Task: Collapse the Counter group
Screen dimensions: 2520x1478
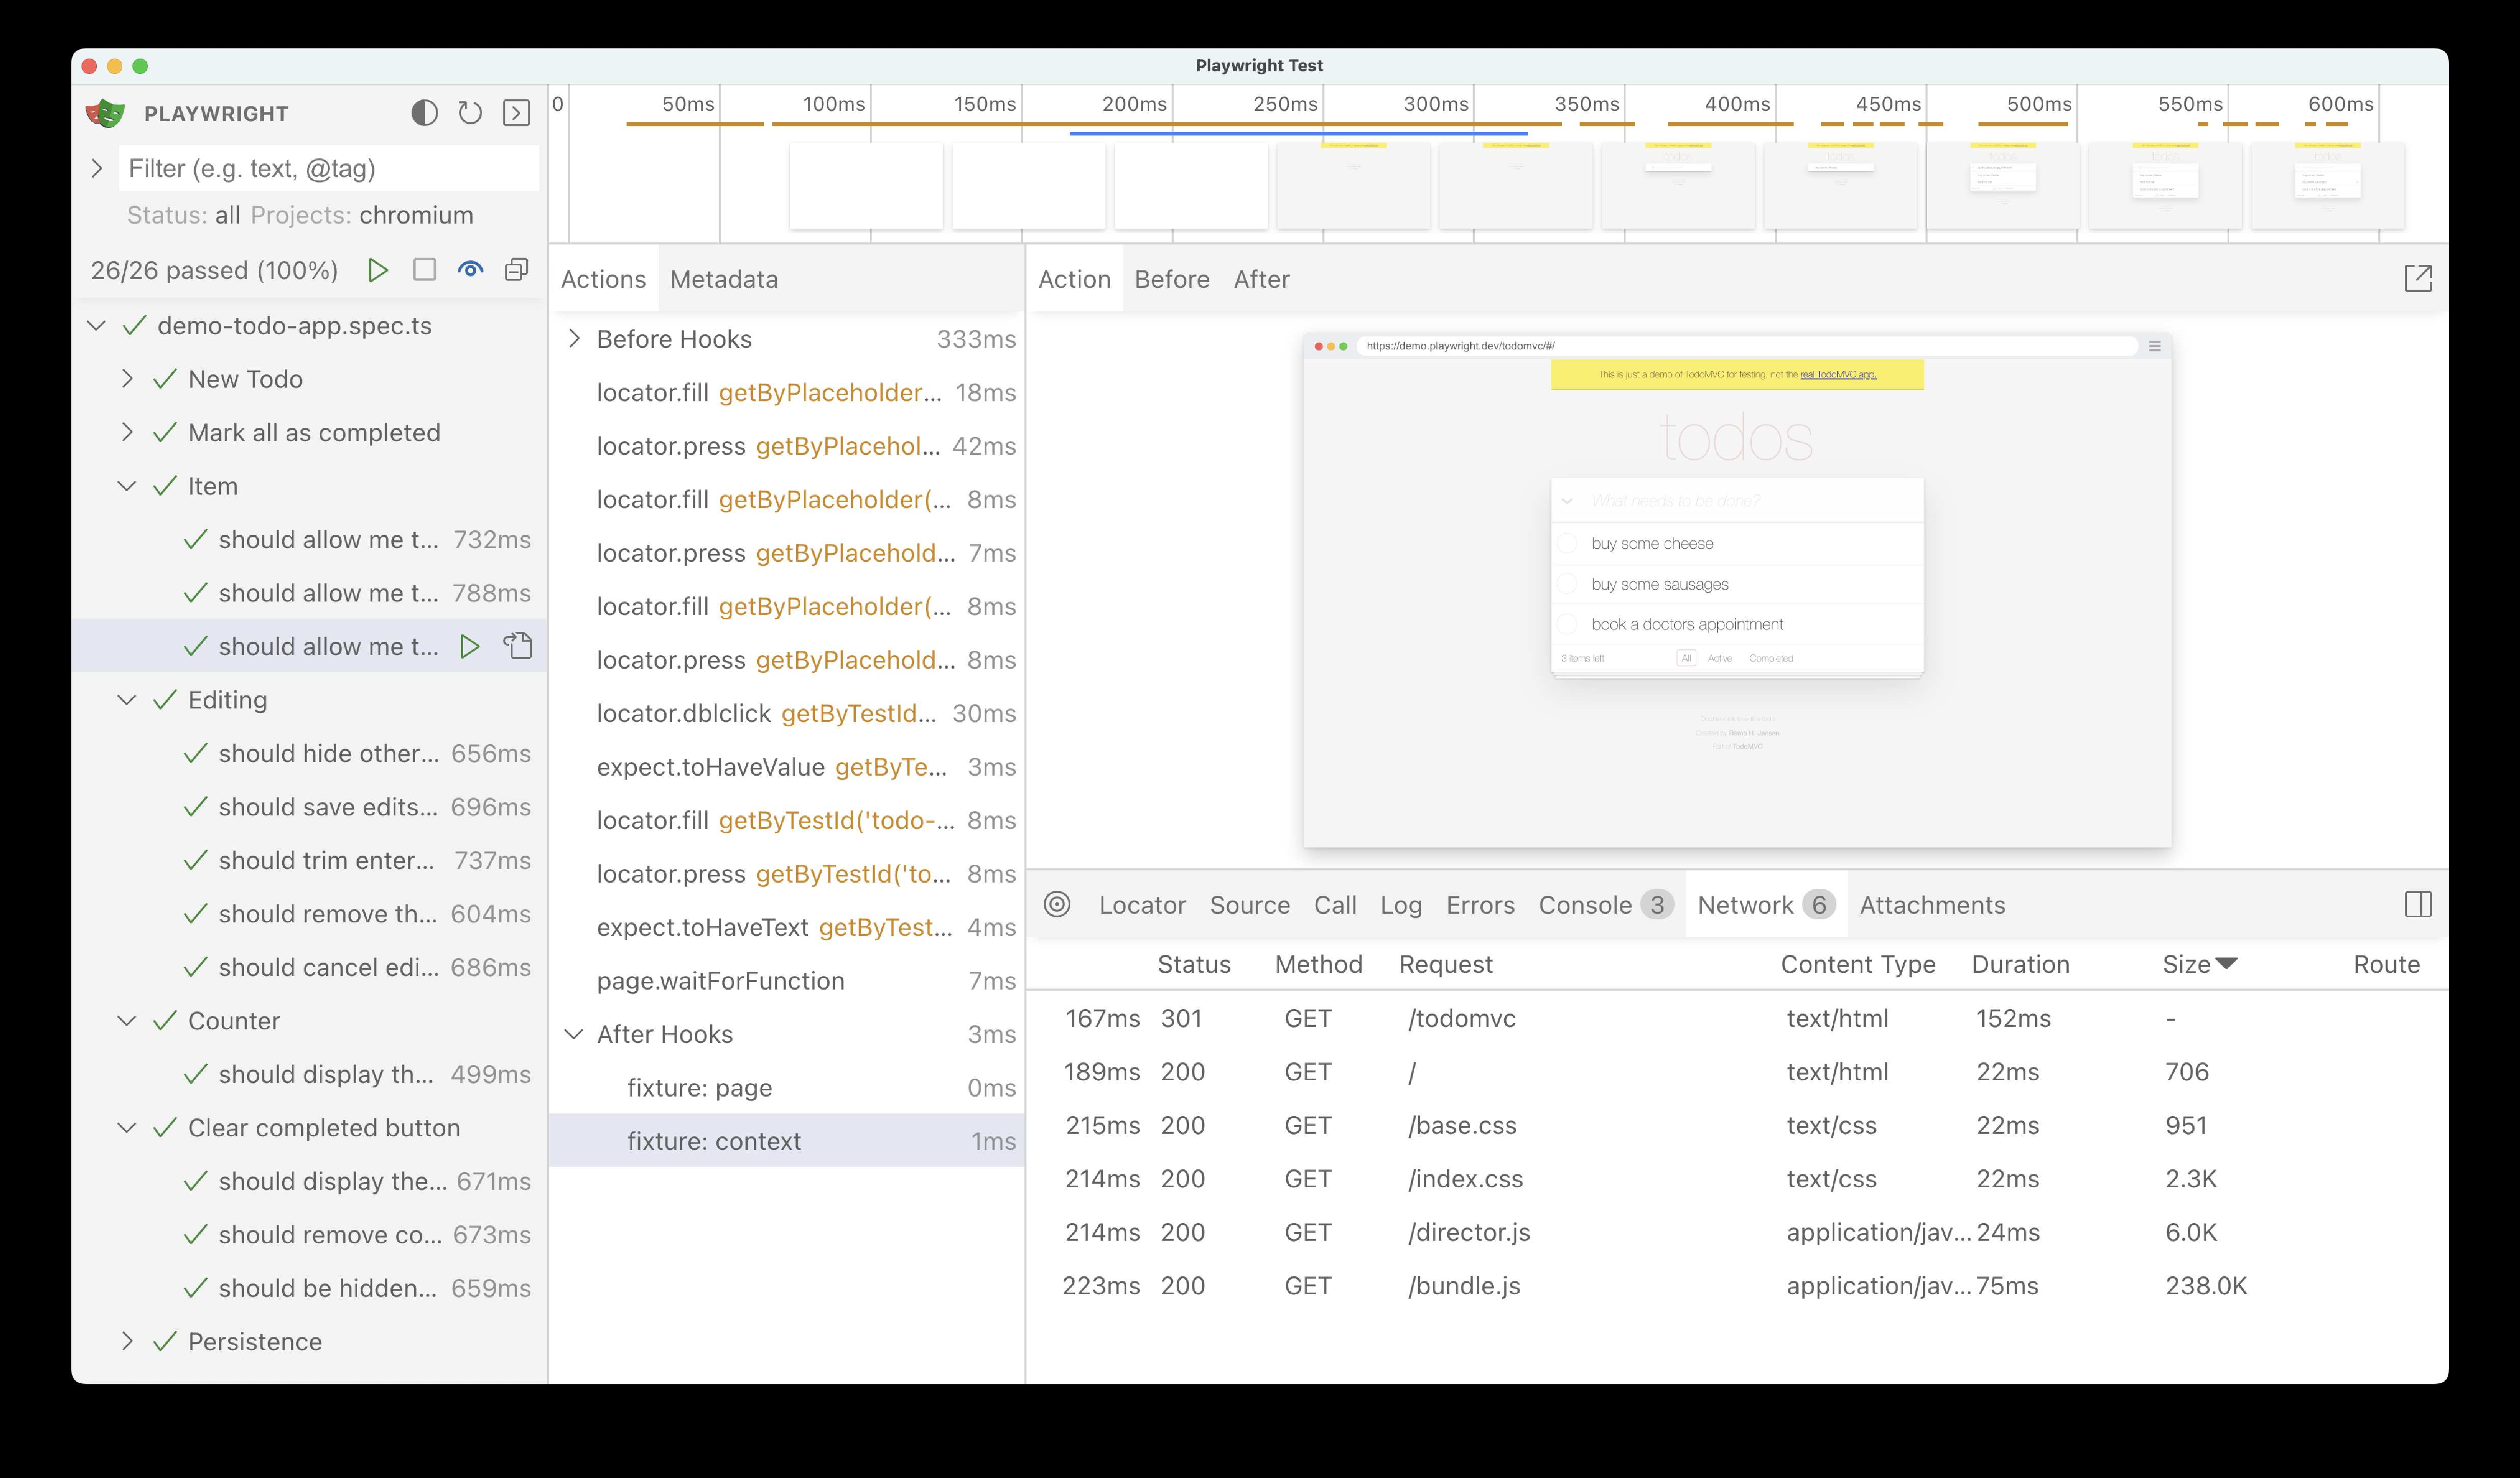Action: click(127, 1021)
